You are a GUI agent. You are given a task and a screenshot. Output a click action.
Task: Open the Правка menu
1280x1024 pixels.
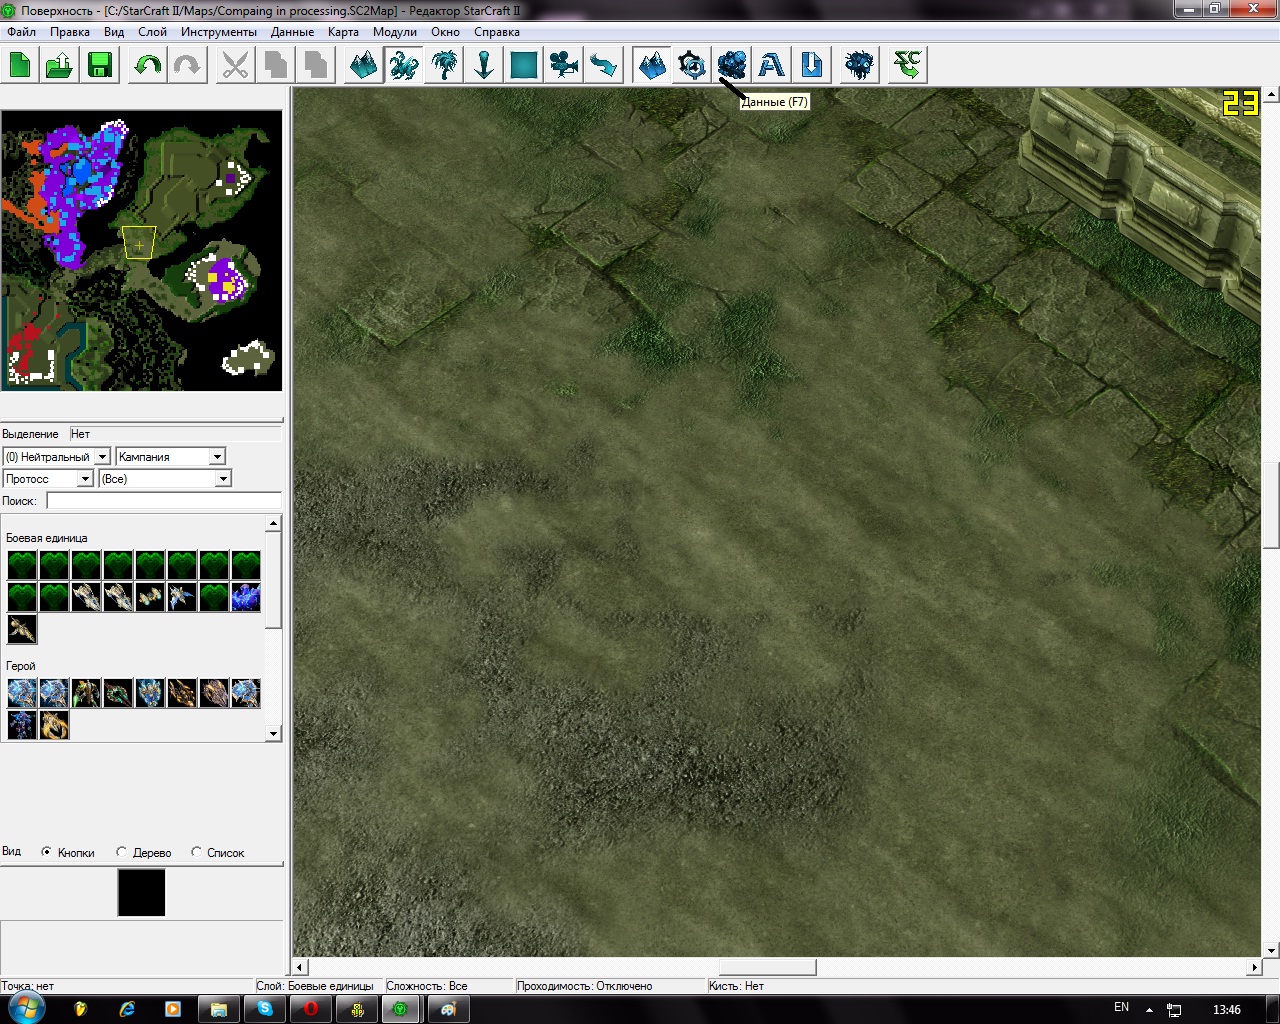pos(70,32)
